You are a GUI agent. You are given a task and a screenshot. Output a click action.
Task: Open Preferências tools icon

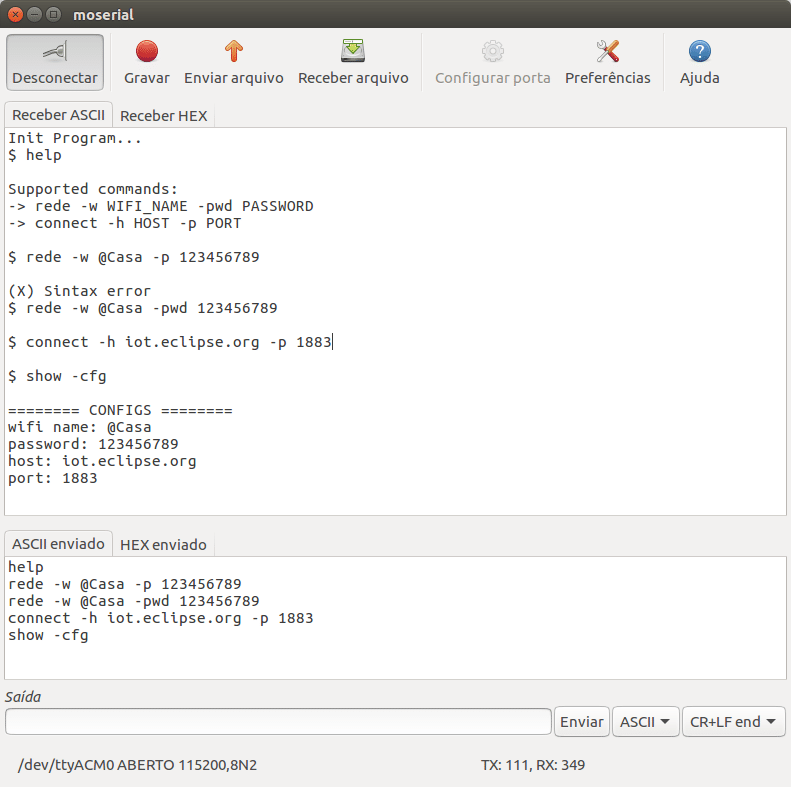607,51
